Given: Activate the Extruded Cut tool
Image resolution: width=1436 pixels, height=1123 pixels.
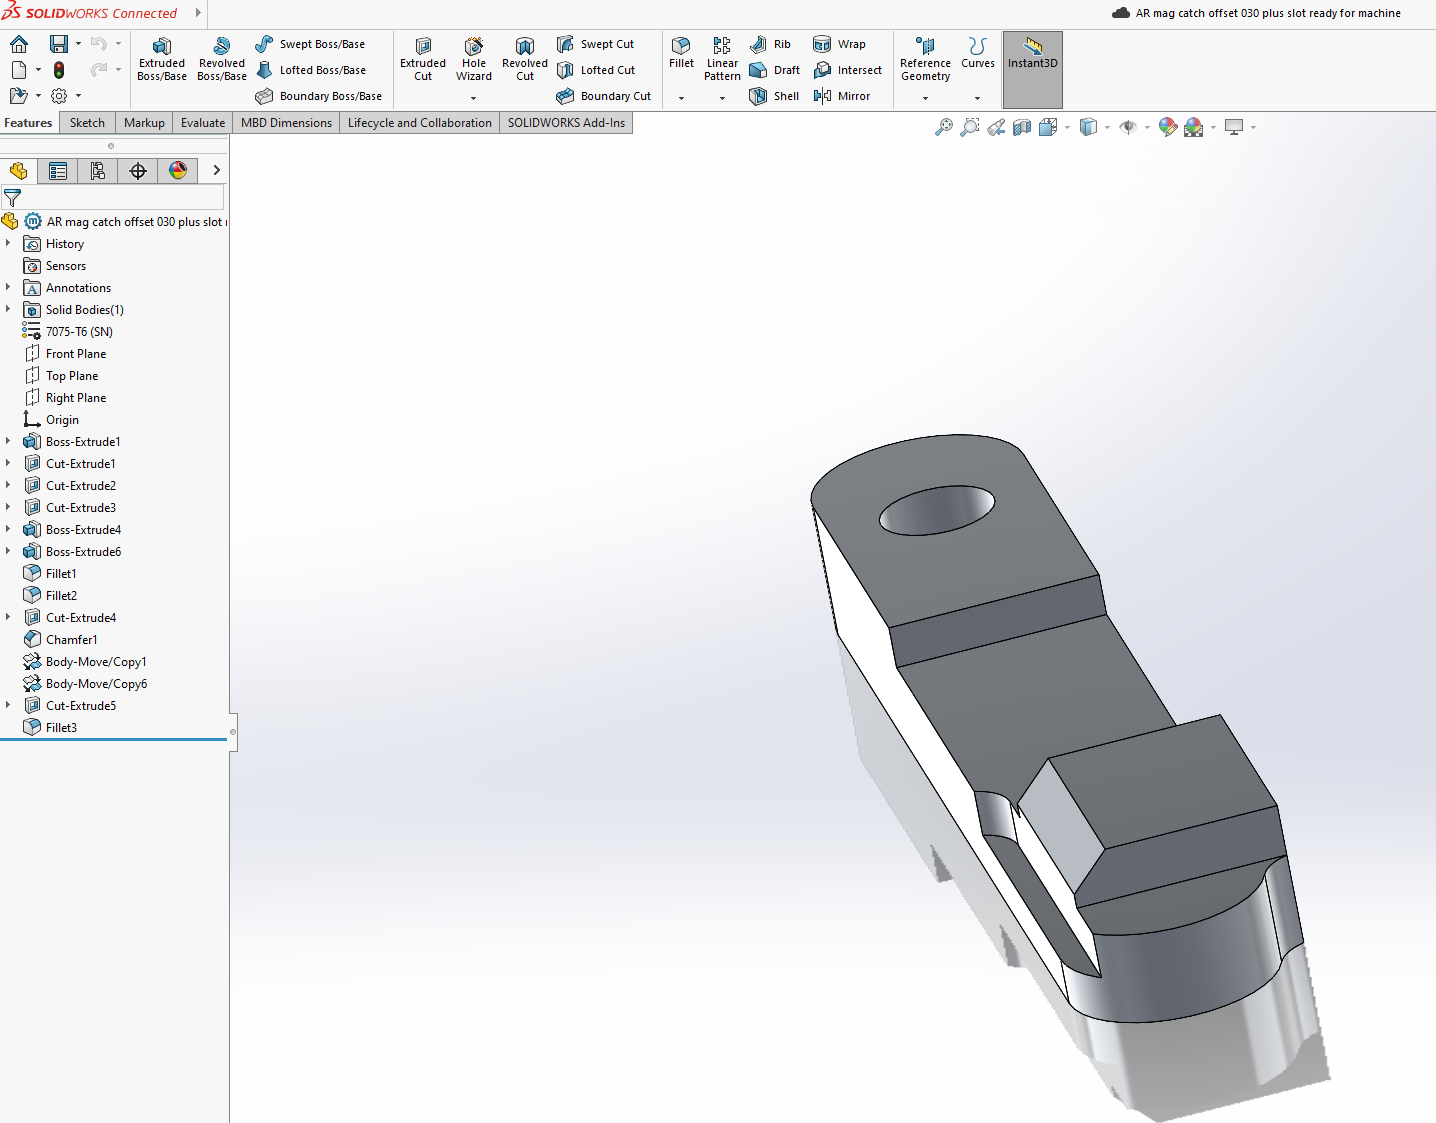Looking at the screenshot, I should point(423,59).
